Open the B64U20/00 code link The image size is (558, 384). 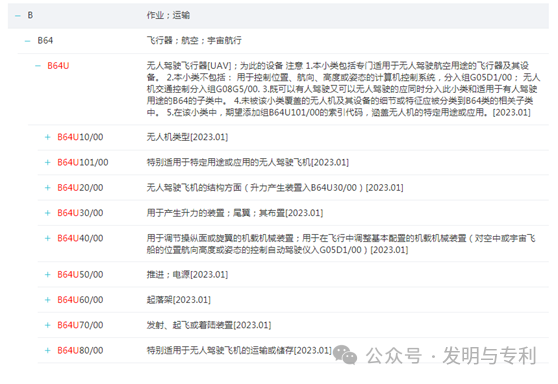[80, 188]
